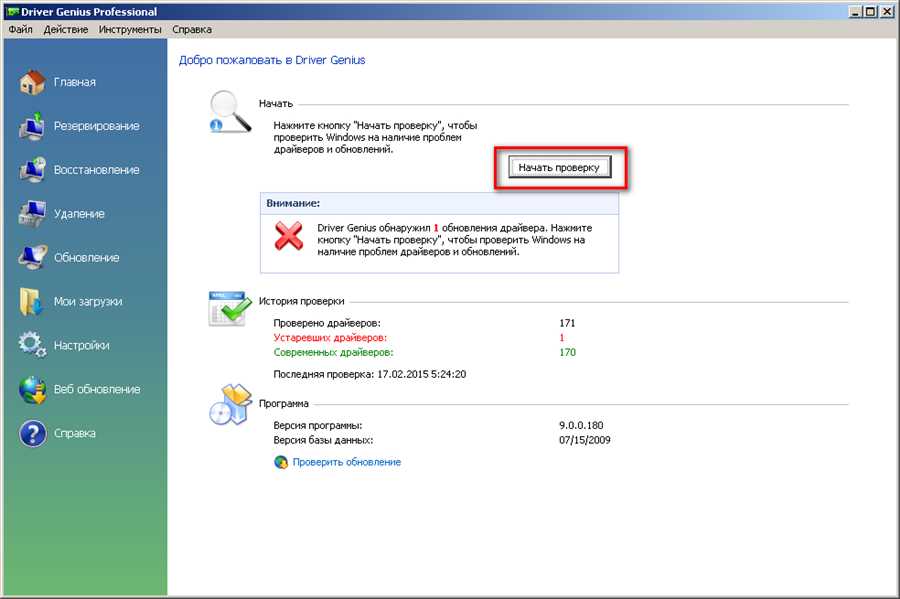The height and width of the screenshot is (599, 900).
Task: Click the Настройки gears icon
Action: [x=32, y=345]
